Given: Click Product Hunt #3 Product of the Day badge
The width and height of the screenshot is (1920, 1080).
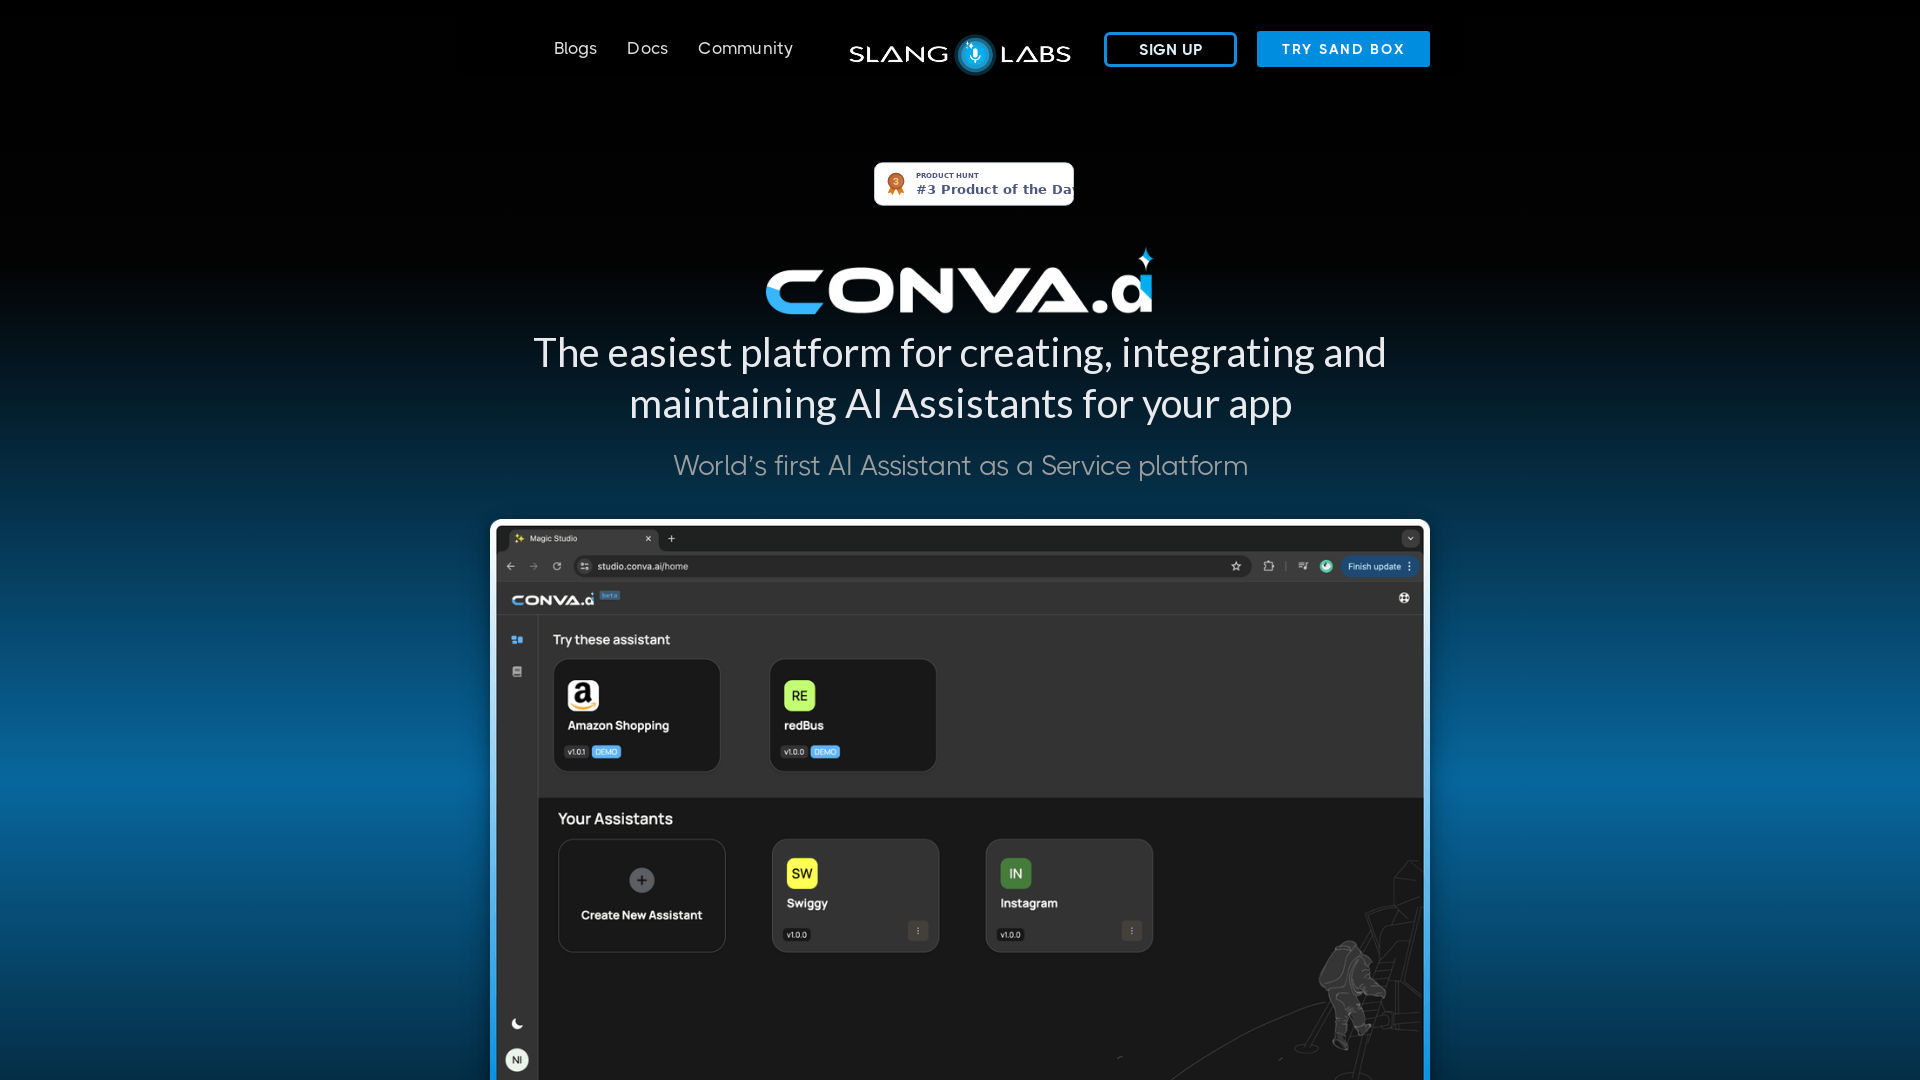Looking at the screenshot, I should pyautogui.click(x=973, y=183).
